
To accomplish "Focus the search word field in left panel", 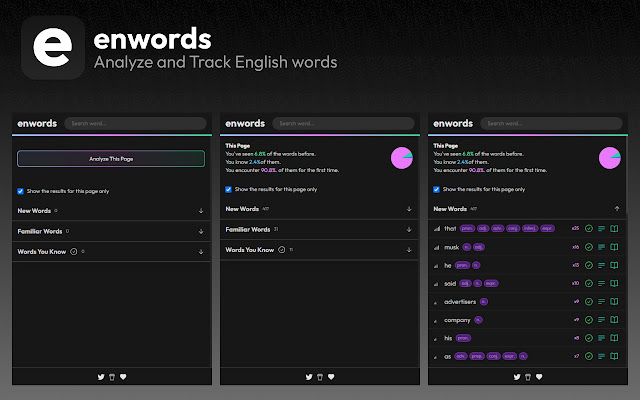I will (135, 124).
